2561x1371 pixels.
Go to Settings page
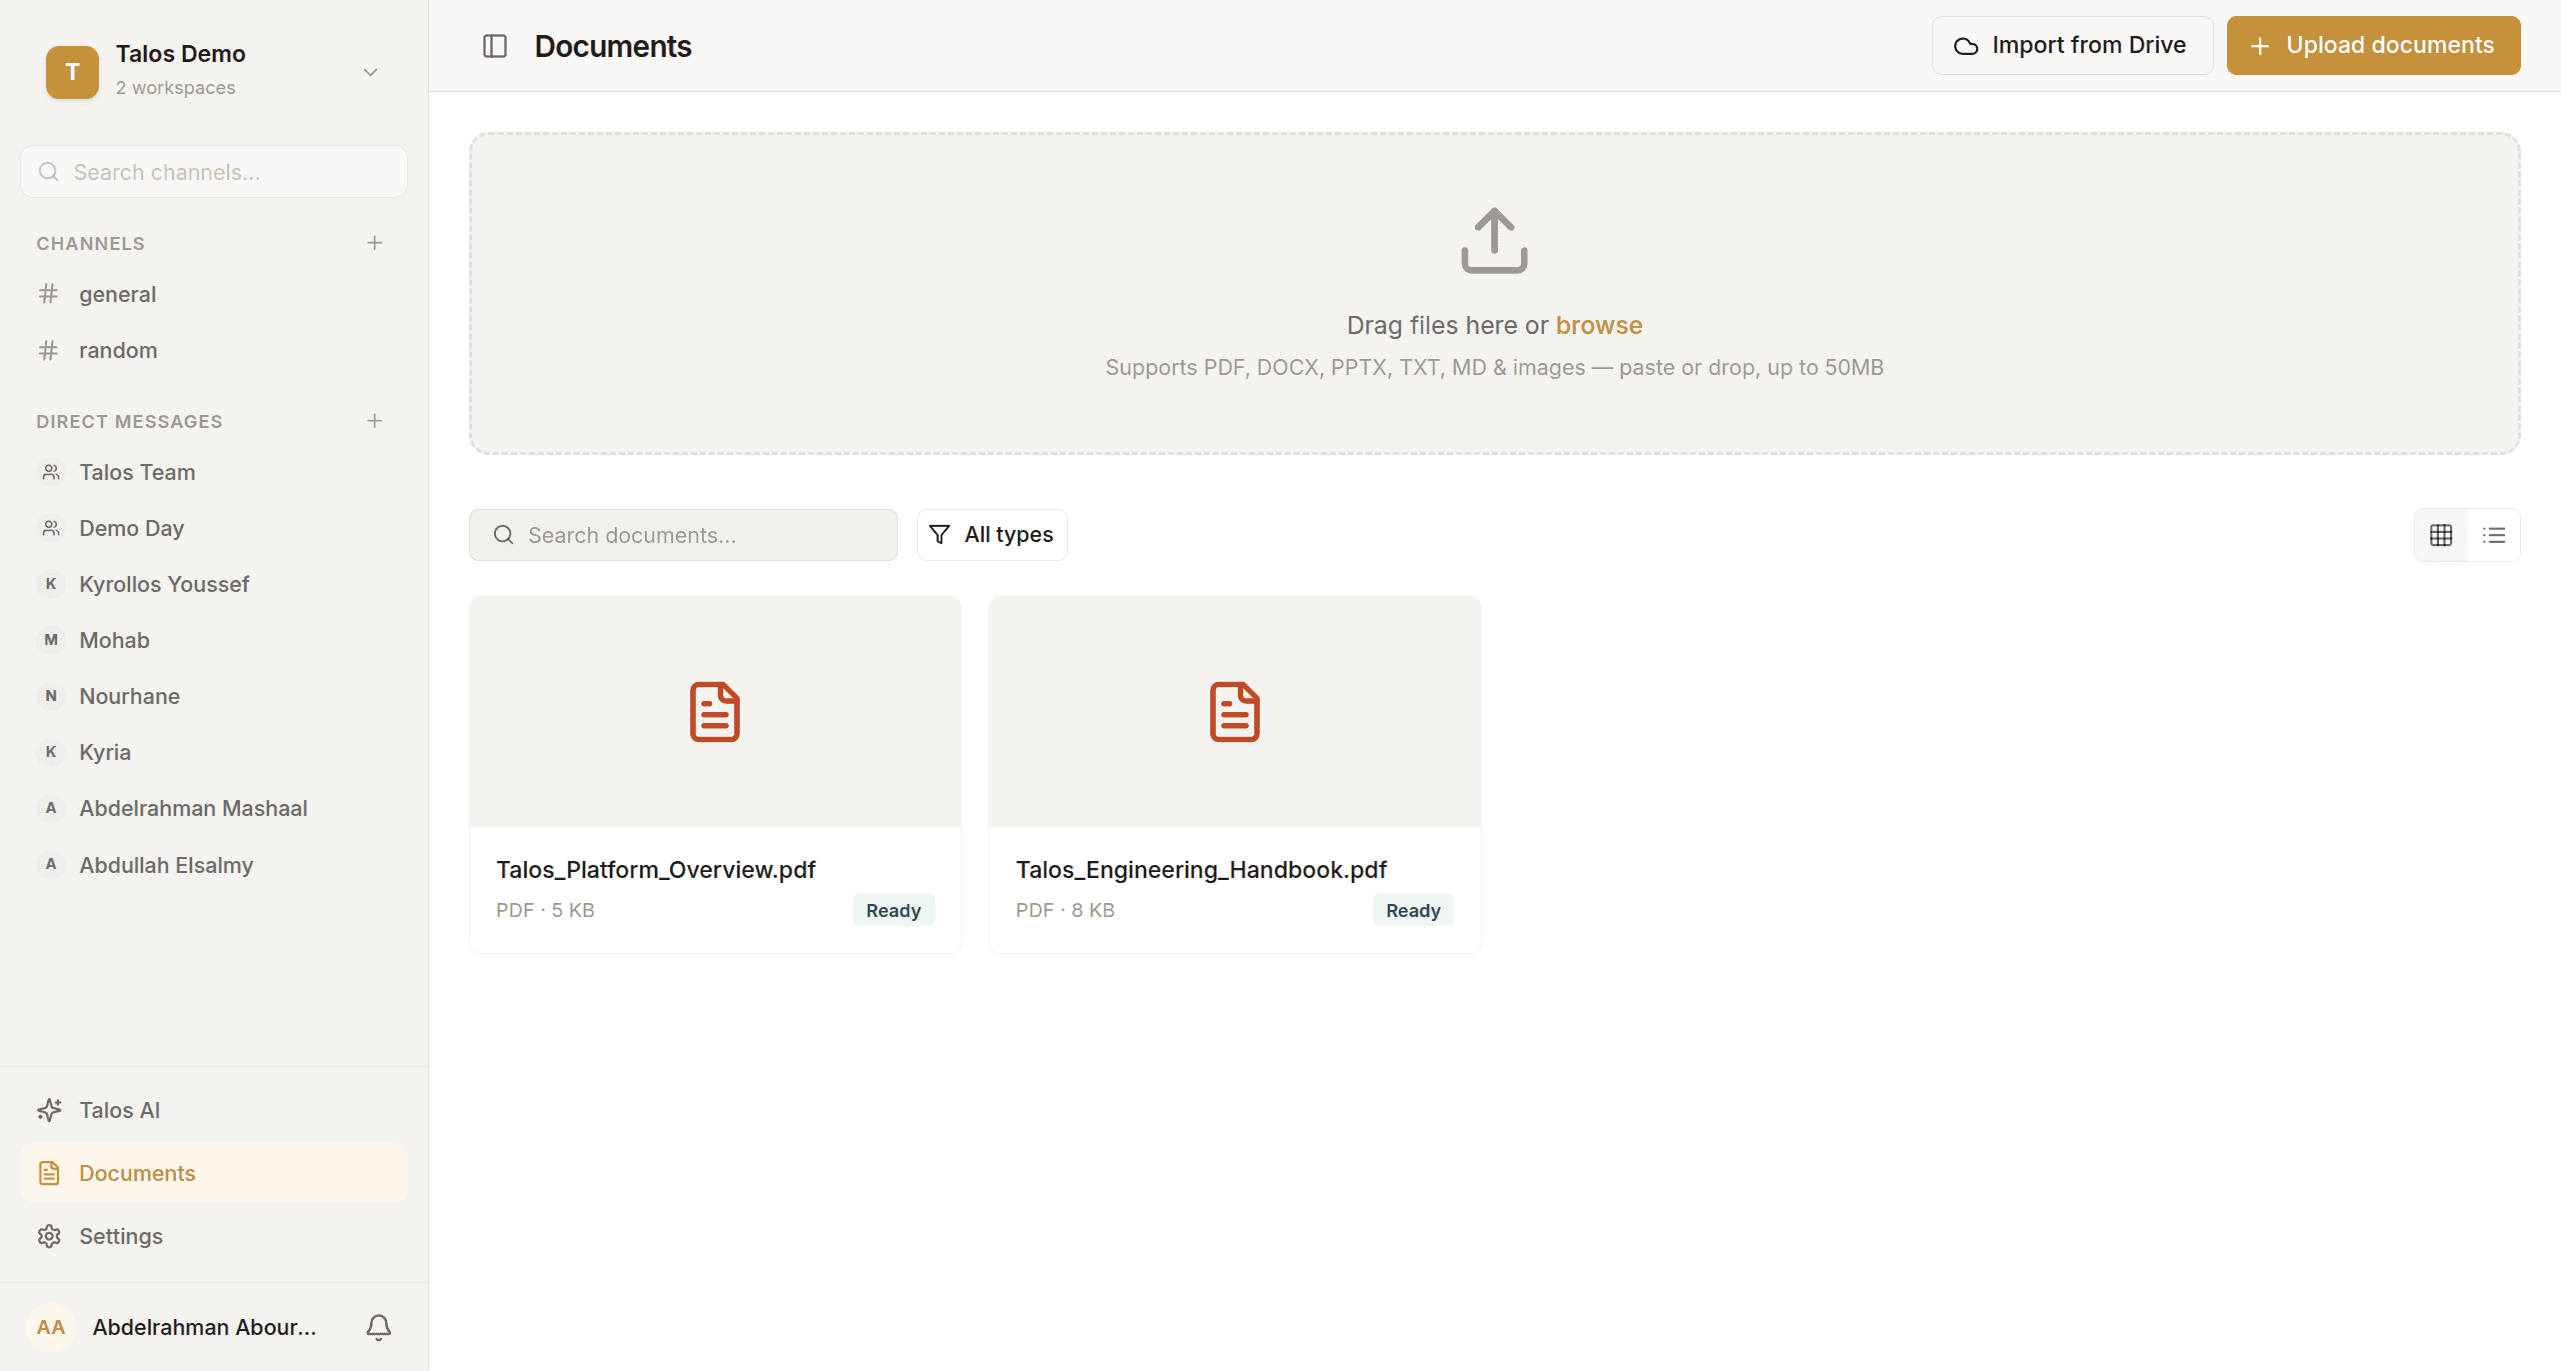pyautogui.click(x=214, y=1236)
